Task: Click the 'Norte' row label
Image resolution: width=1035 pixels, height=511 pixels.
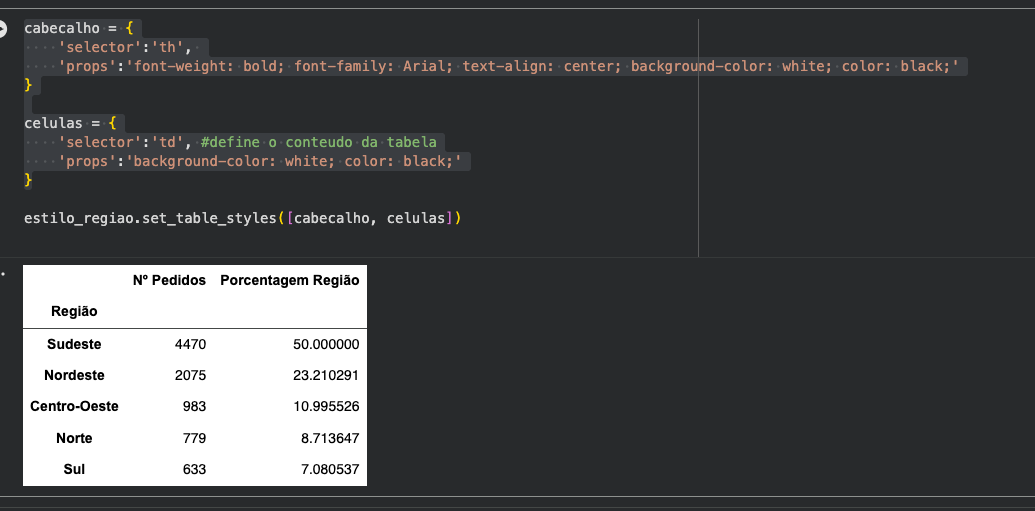Action: [74, 438]
